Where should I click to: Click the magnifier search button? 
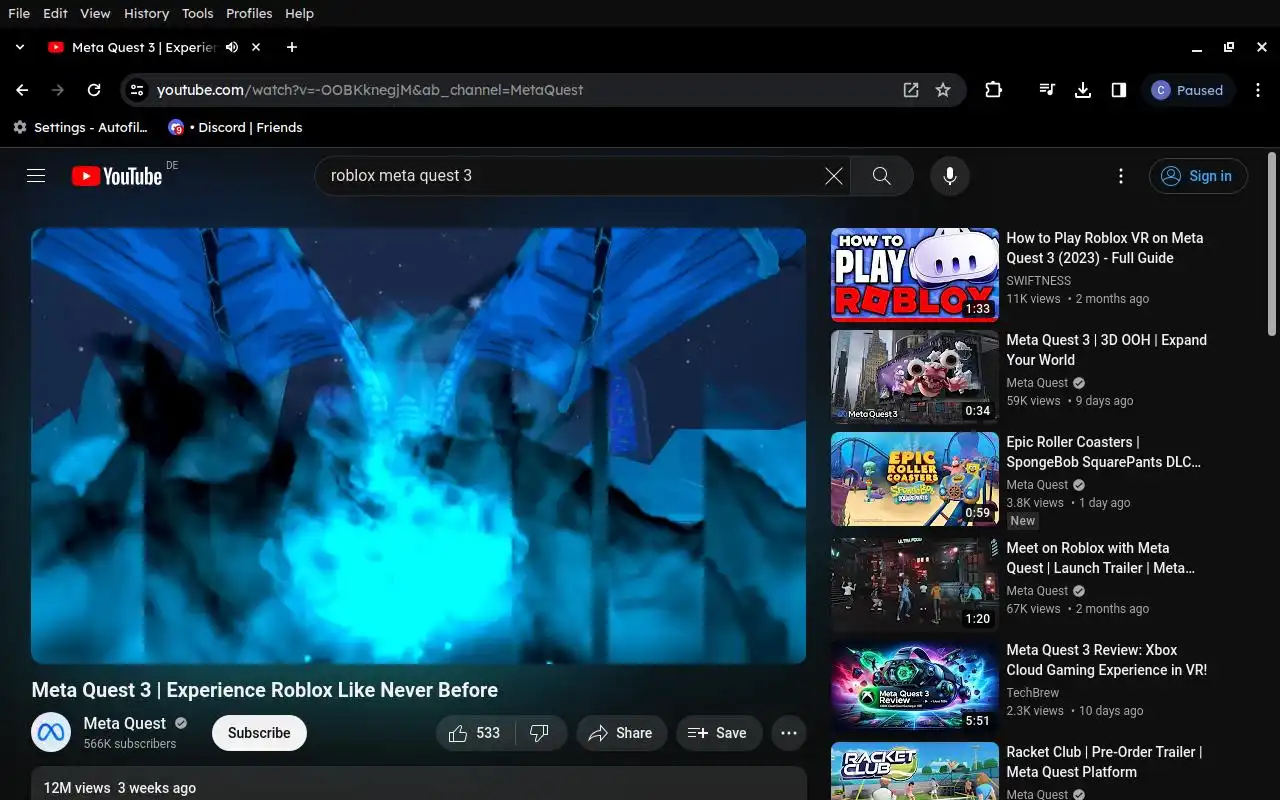point(881,176)
